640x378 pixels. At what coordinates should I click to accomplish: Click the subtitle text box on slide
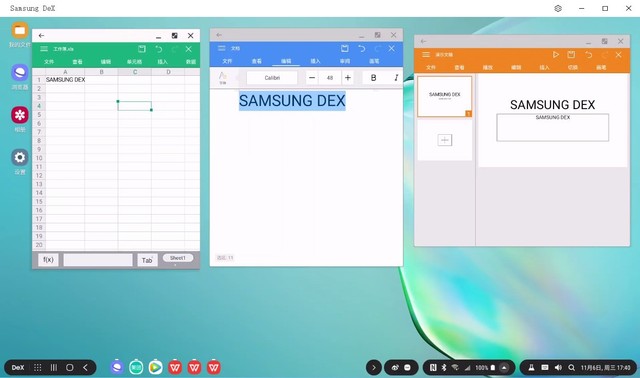coord(552,127)
